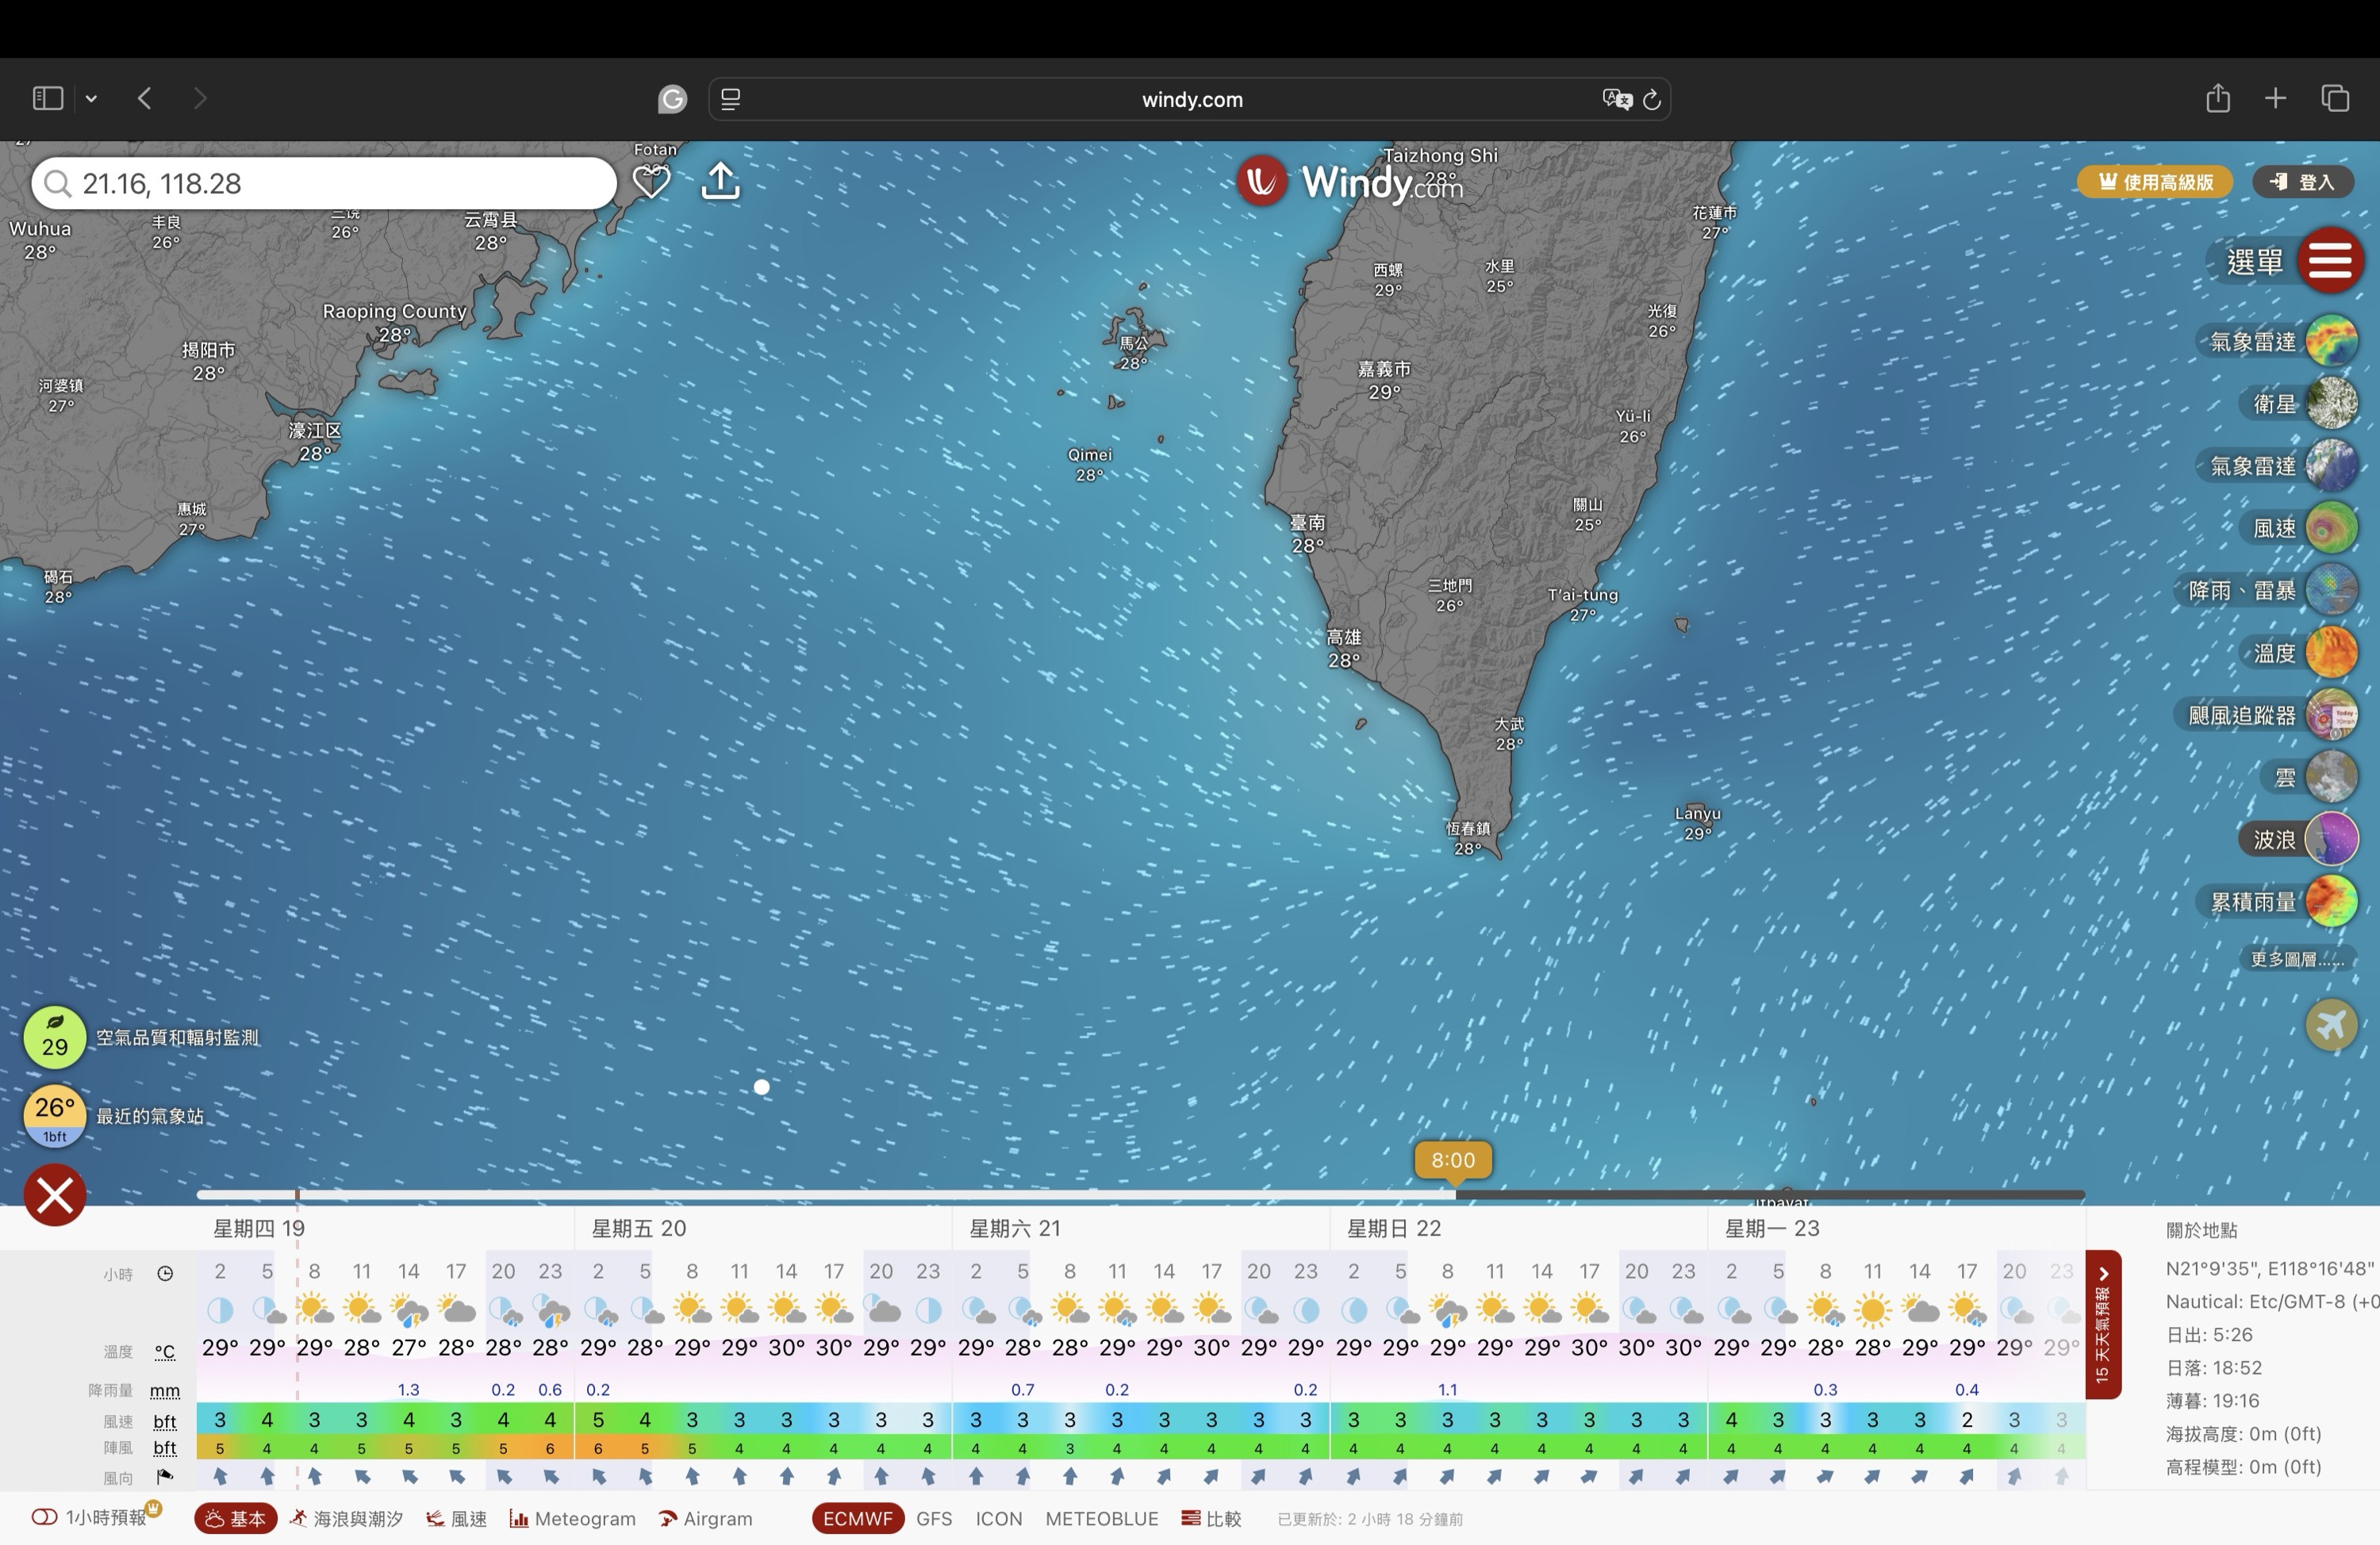
Task: Open a new Safari tab
Action: [2275, 98]
